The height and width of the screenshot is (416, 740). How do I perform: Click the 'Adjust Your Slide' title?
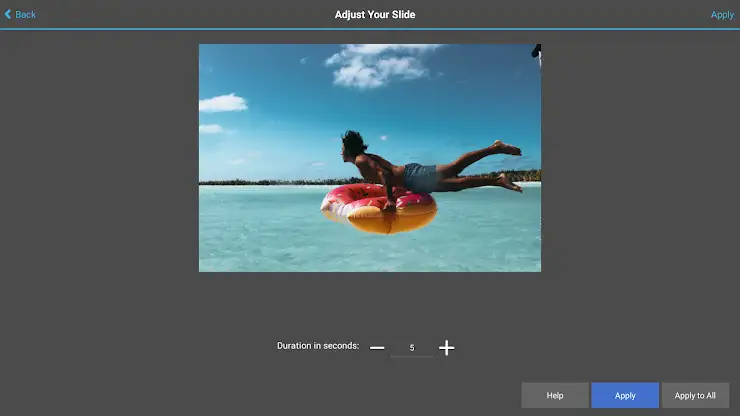pyautogui.click(x=375, y=15)
